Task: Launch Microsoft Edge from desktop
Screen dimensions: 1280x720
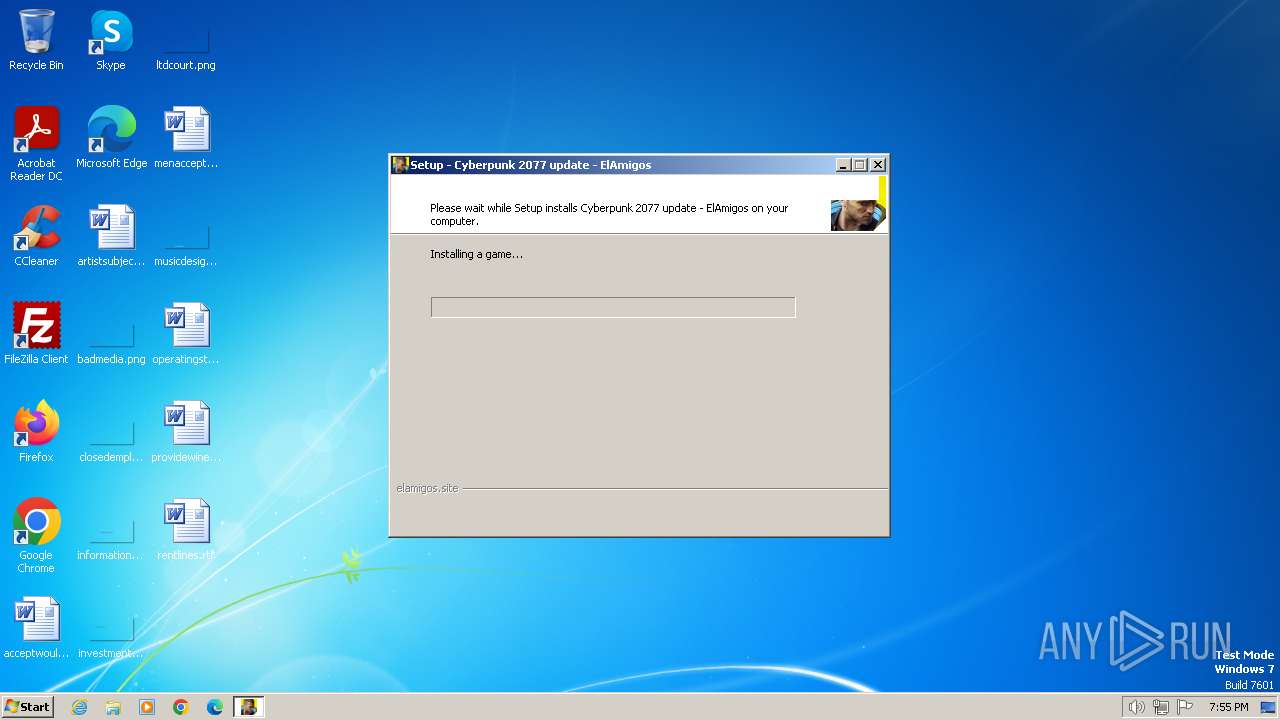Action: [x=111, y=137]
